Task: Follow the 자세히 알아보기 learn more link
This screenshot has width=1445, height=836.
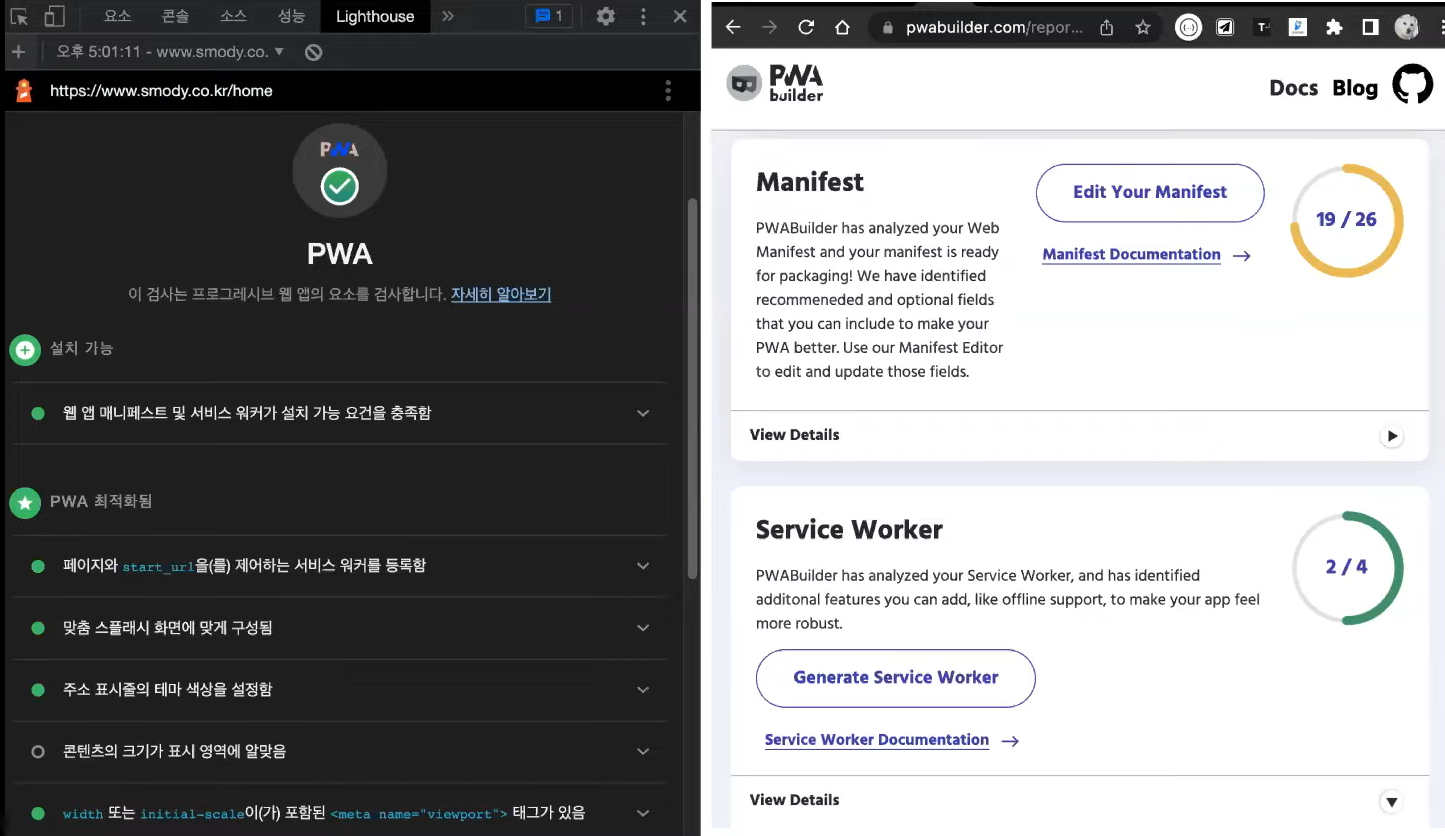Action: pos(501,294)
